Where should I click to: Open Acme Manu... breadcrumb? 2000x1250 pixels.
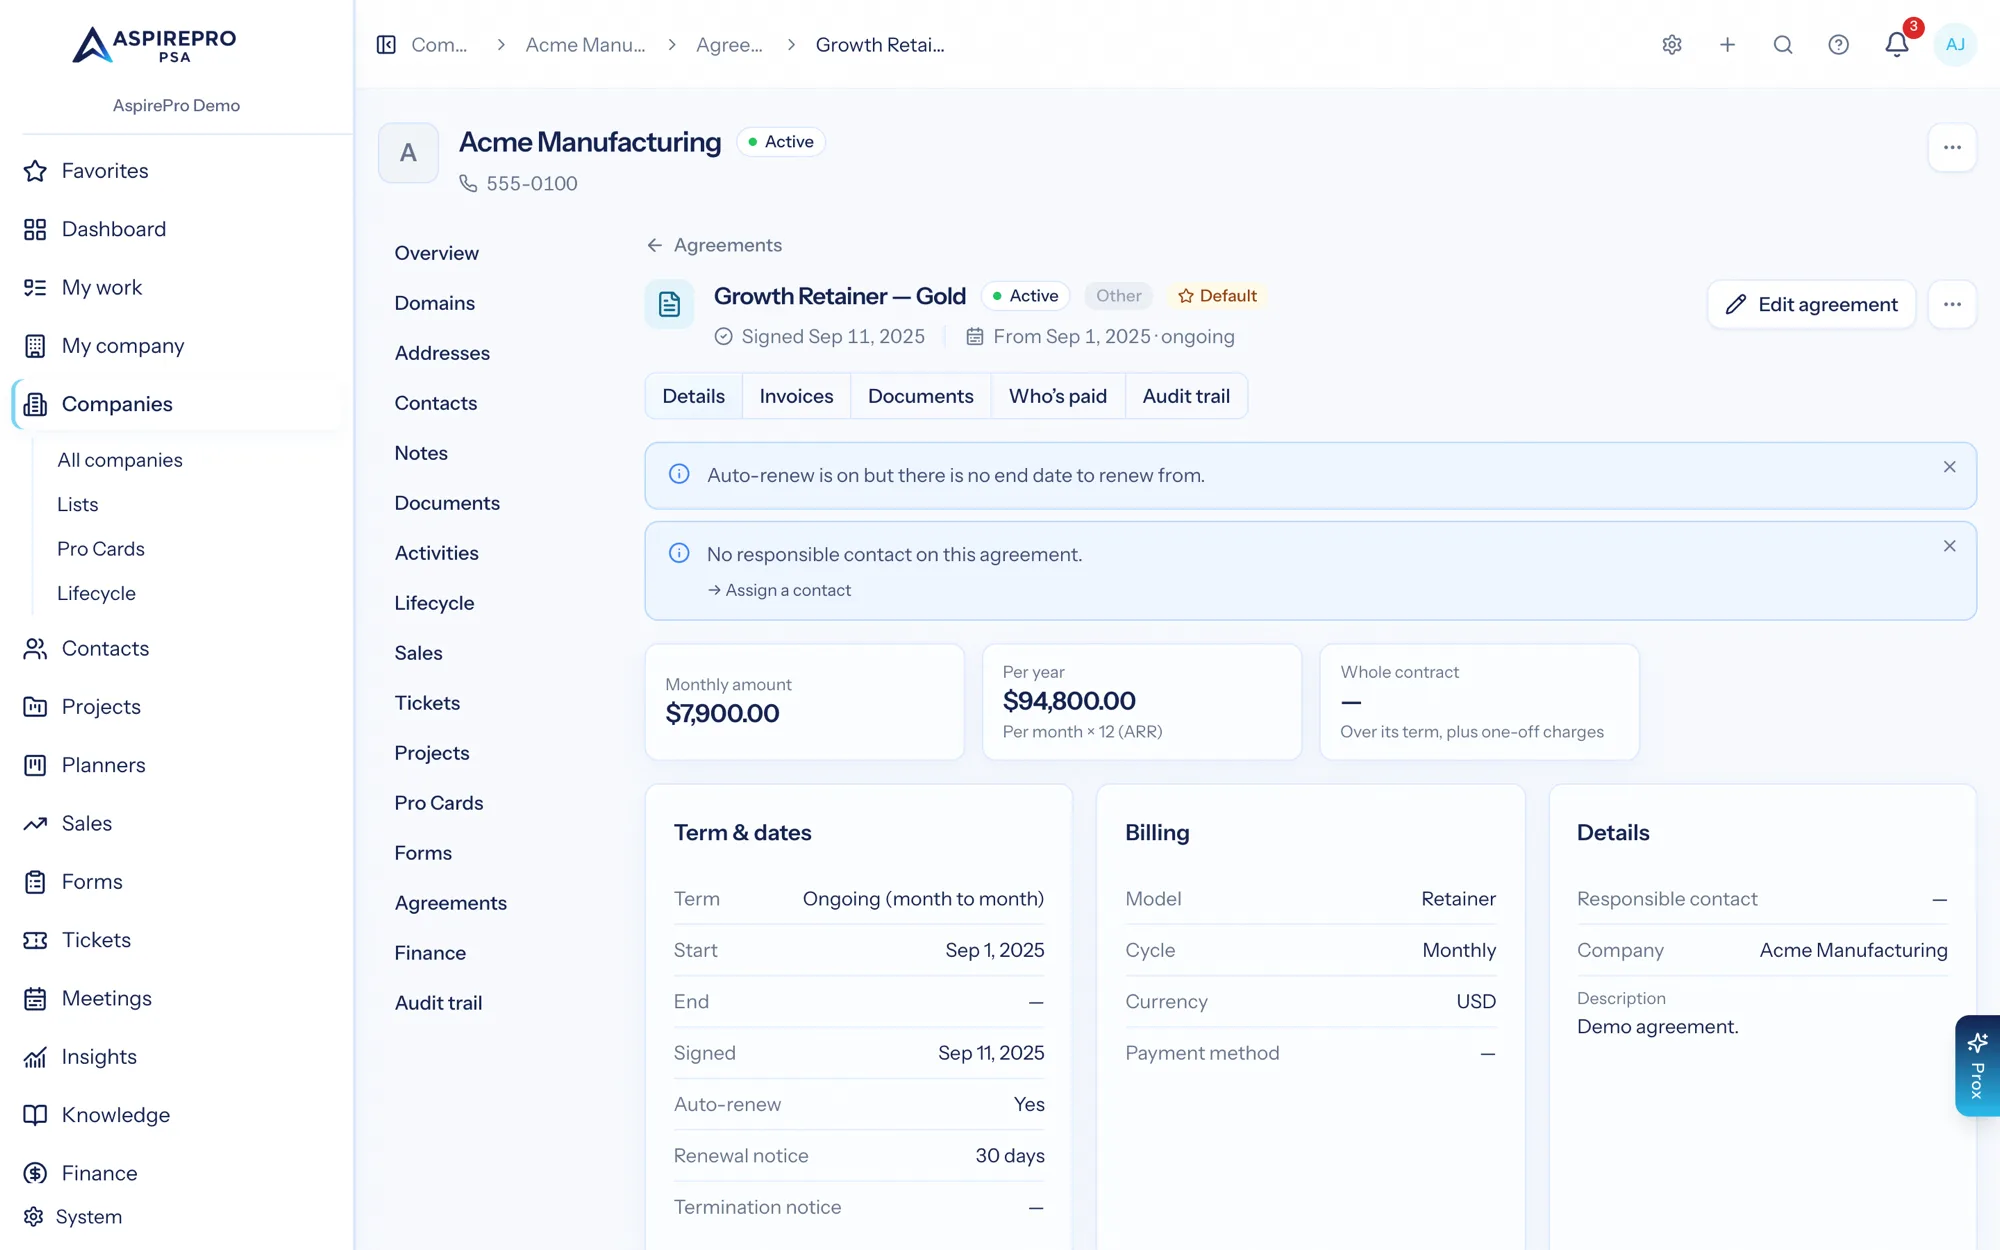click(x=585, y=45)
